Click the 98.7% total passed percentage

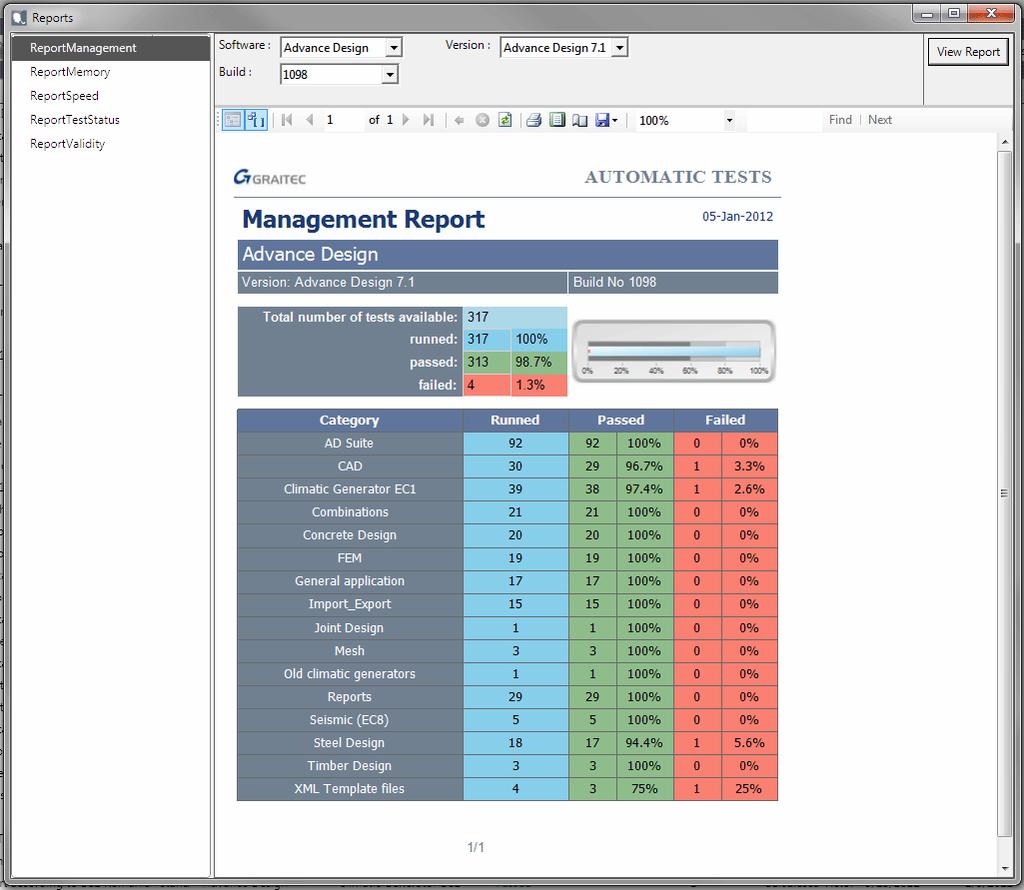click(539, 362)
